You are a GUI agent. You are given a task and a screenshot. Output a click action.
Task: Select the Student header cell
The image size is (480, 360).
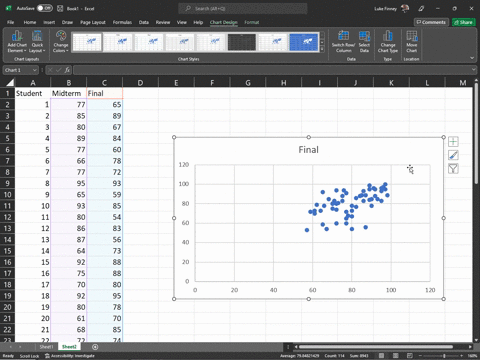click(33, 93)
